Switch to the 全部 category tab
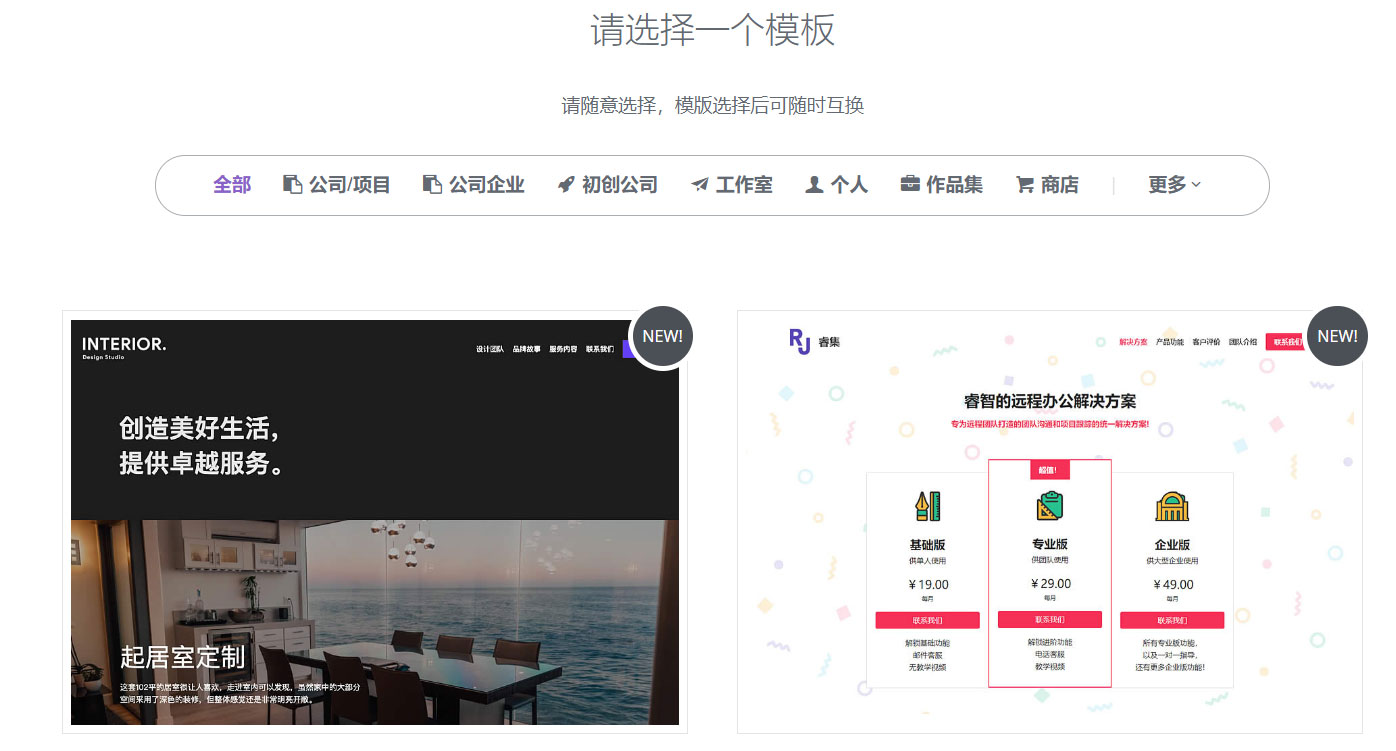1396x751 pixels. click(x=232, y=185)
